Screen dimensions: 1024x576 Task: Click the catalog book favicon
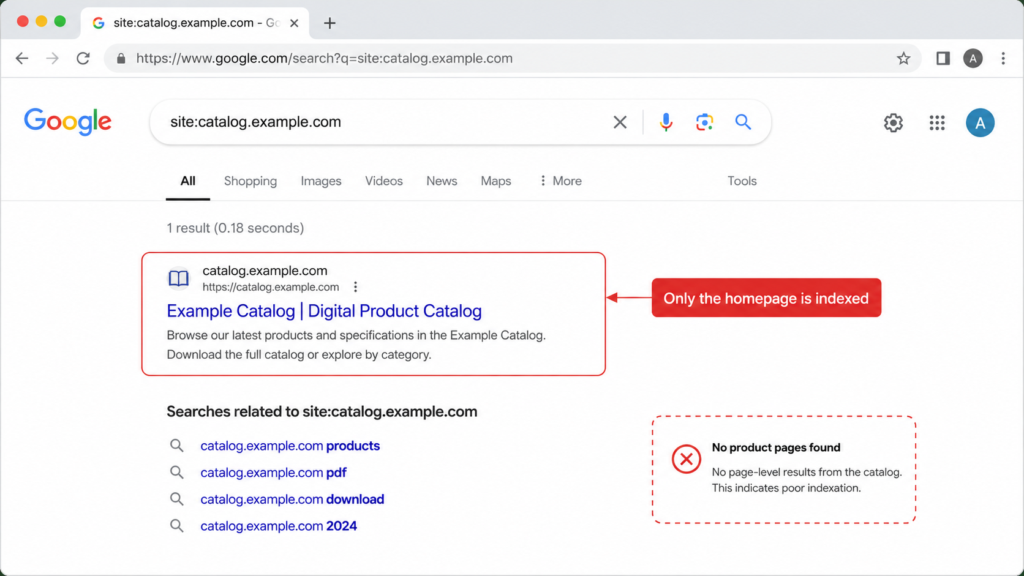178,278
